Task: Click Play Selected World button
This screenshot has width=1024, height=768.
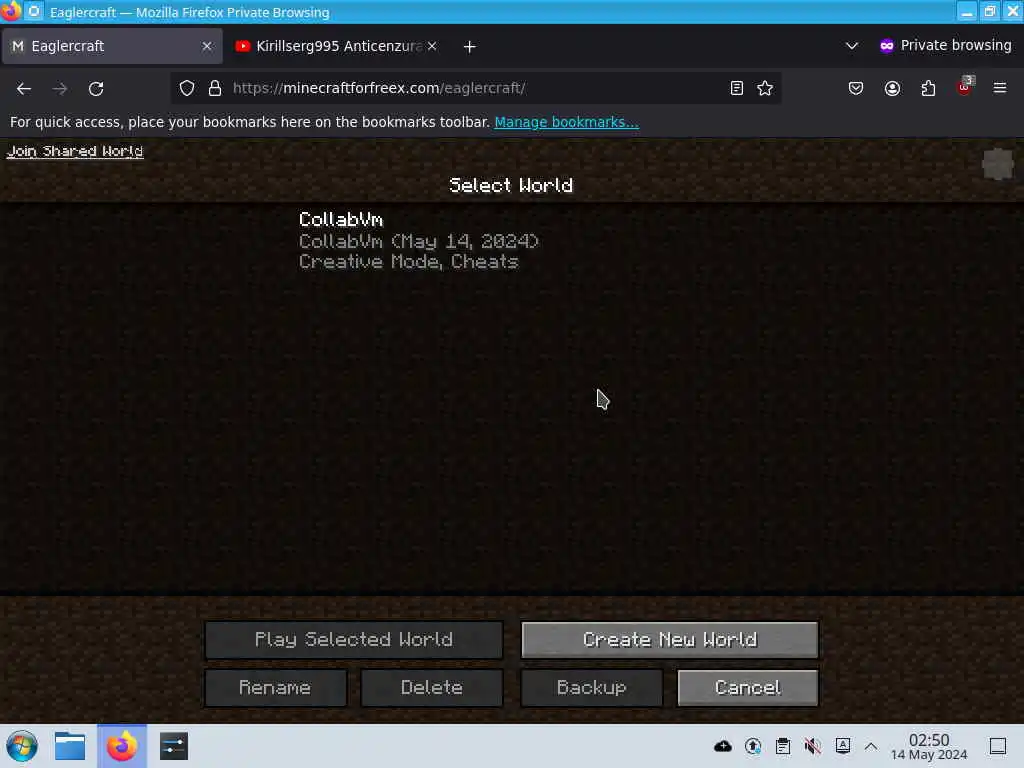Action: (353, 639)
